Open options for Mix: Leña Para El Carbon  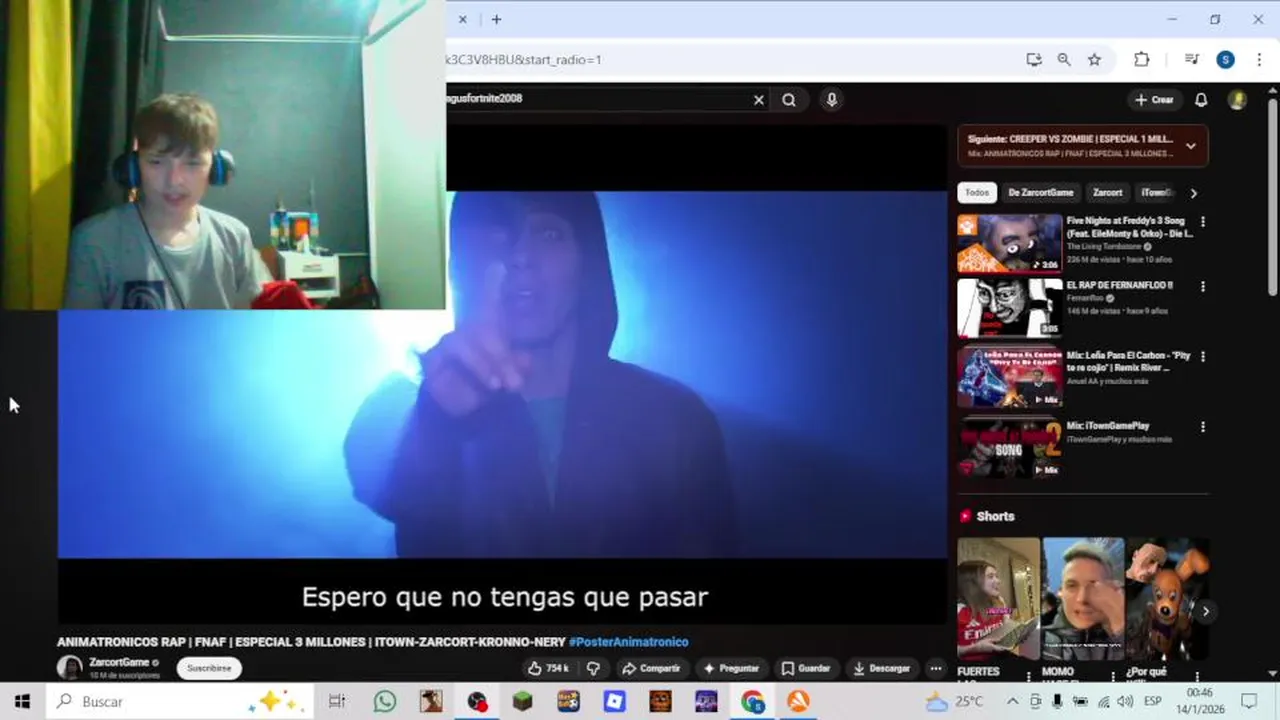(x=1202, y=356)
